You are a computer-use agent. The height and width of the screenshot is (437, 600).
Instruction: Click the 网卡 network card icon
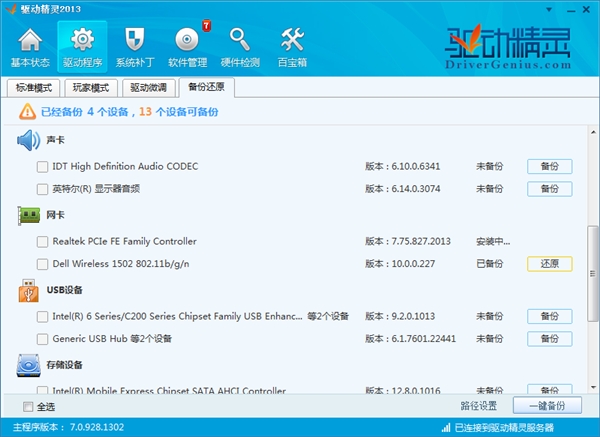pyautogui.click(x=29, y=215)
